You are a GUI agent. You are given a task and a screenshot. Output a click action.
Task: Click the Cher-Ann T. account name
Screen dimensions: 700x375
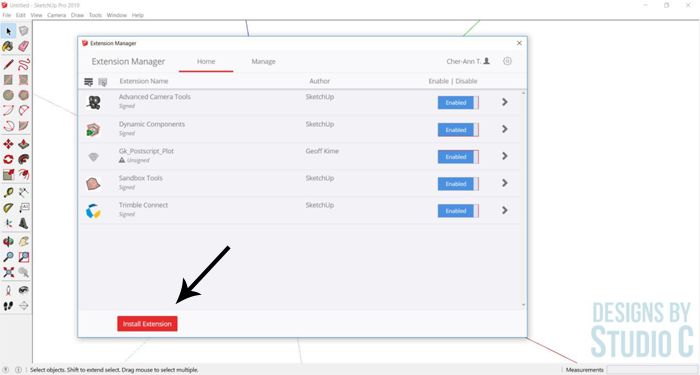(464, 61)
